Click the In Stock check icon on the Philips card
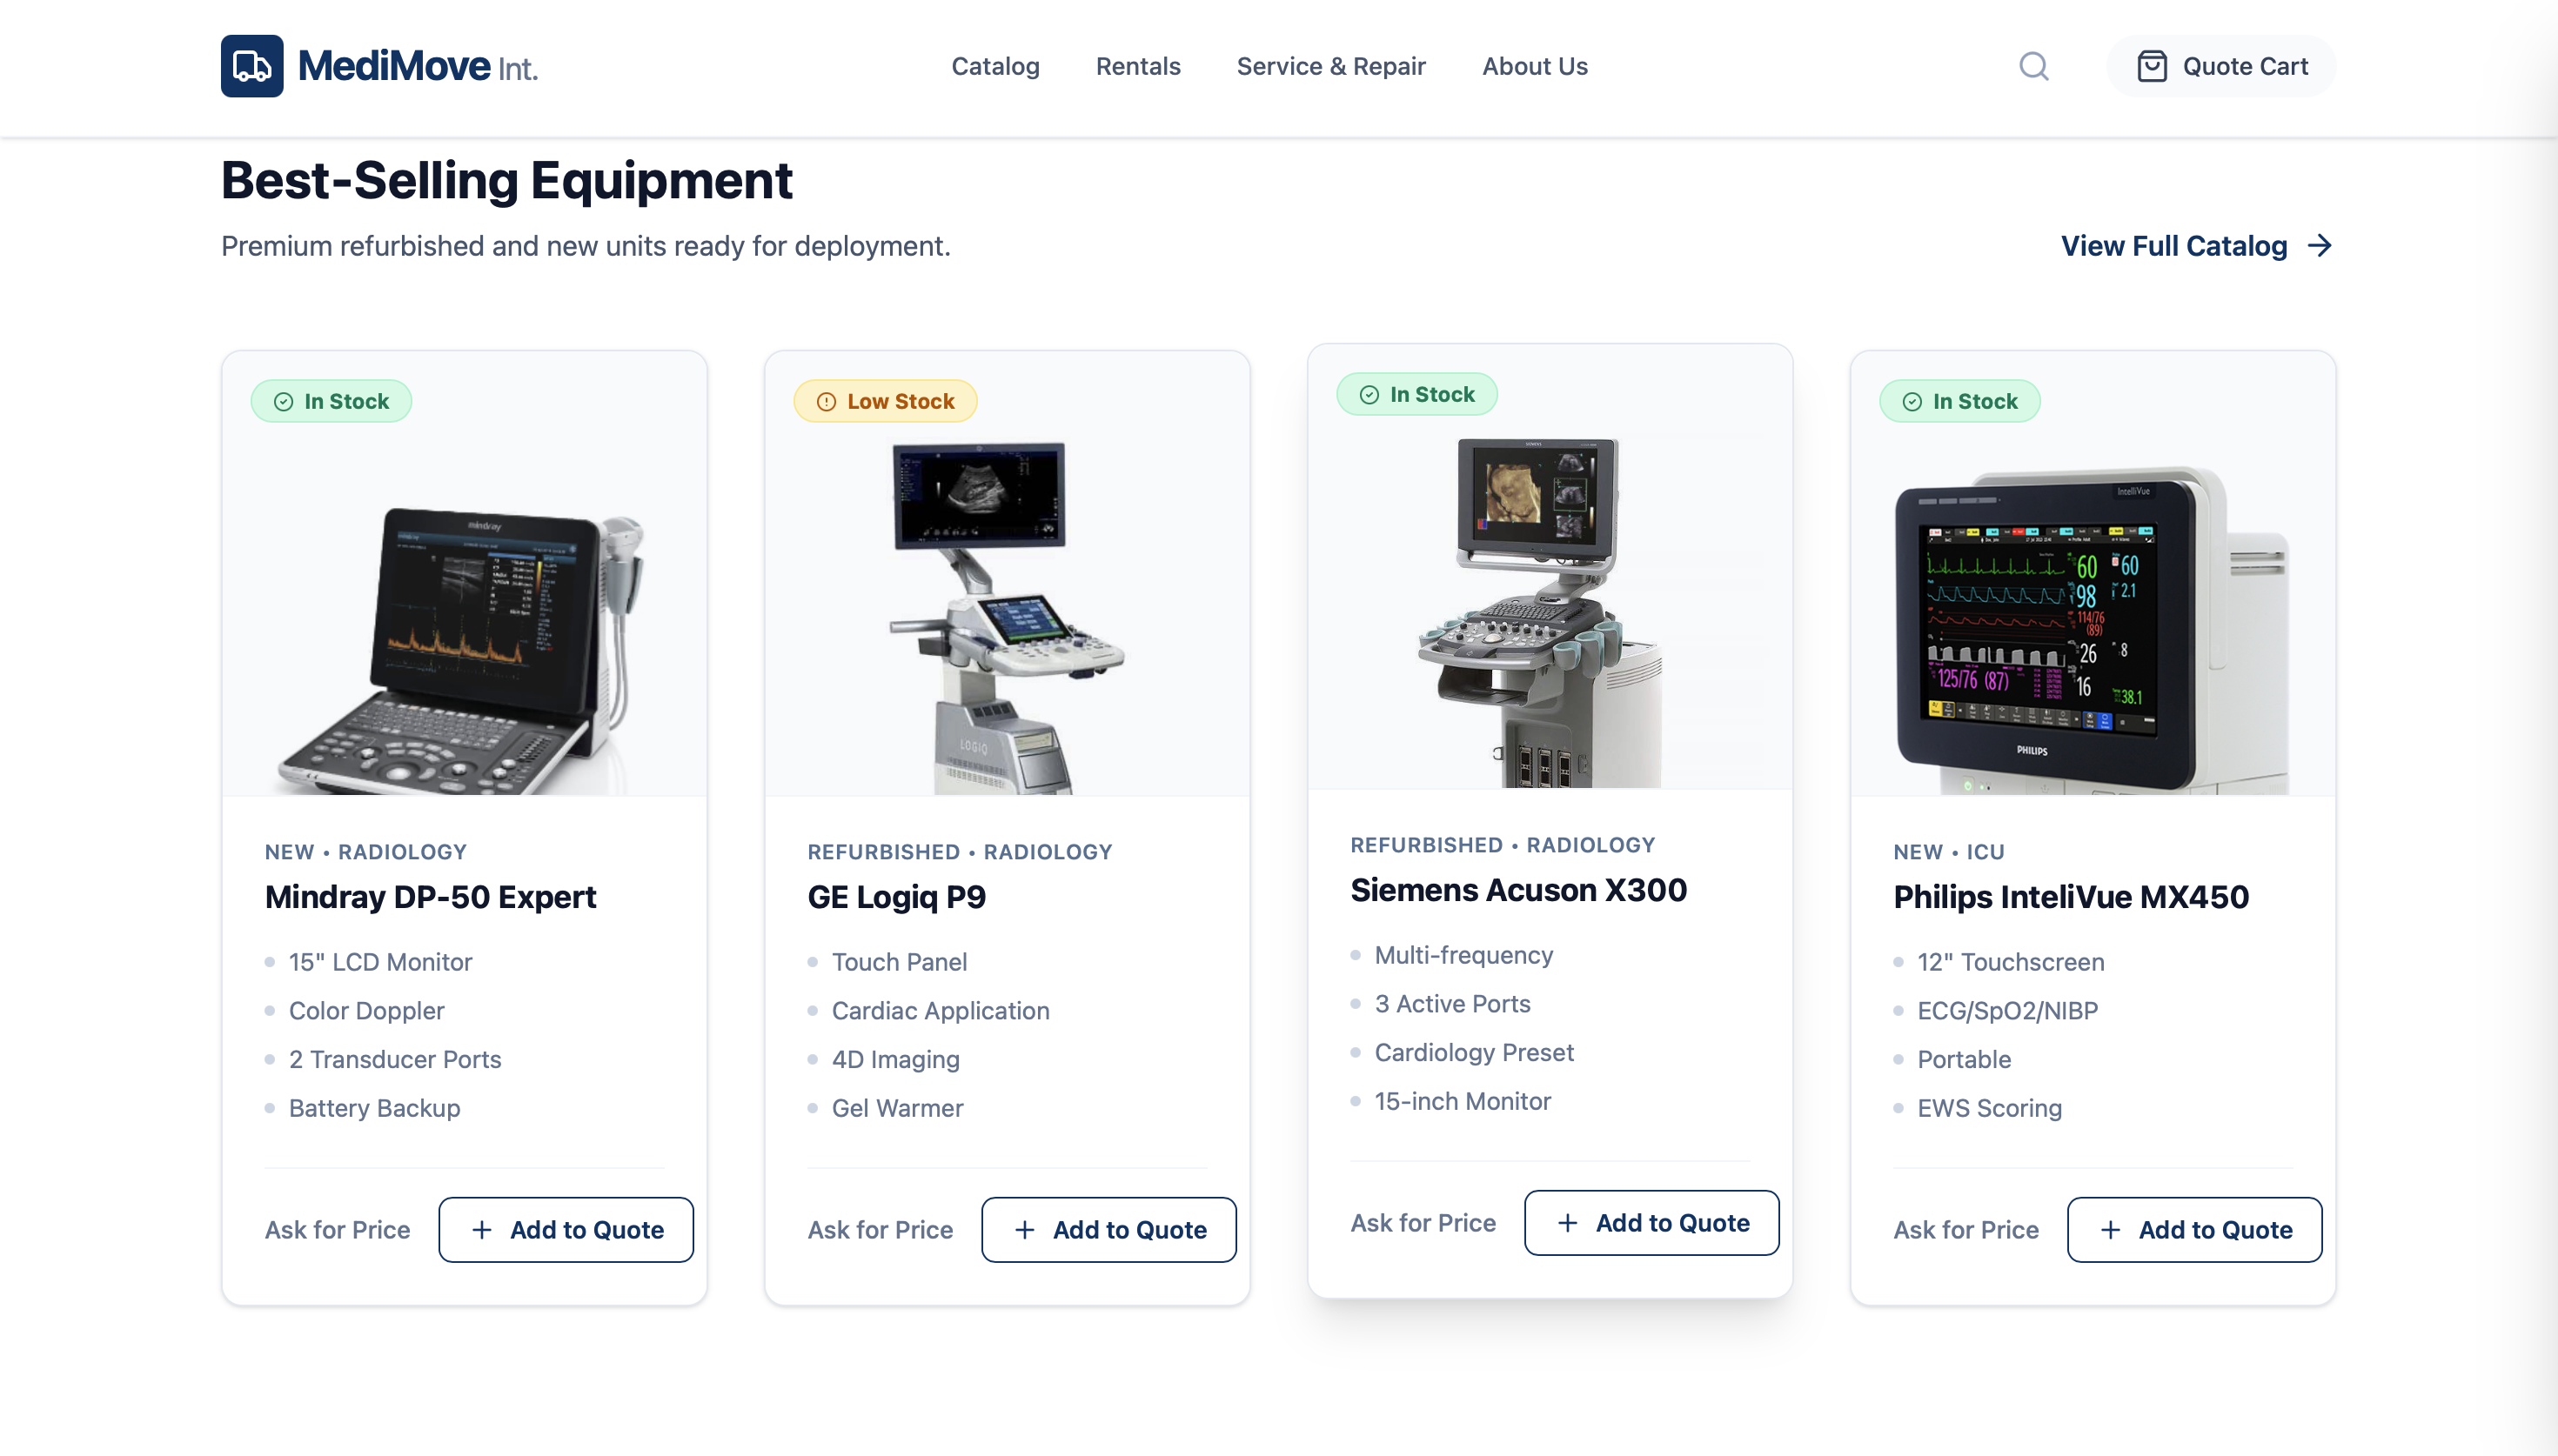This screenshot has width=2558, height=1456. 1912,402
